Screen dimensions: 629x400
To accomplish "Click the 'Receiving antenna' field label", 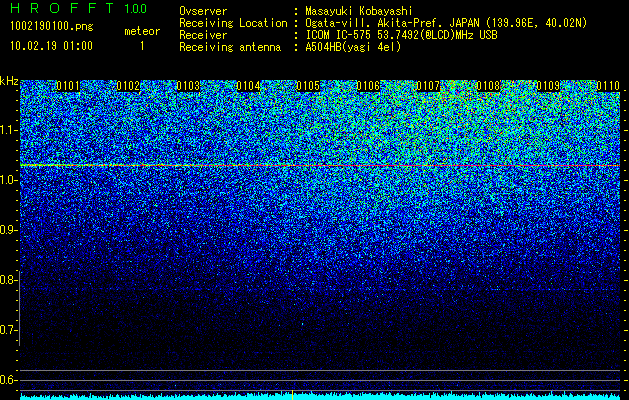I will [x=230, y=47].
